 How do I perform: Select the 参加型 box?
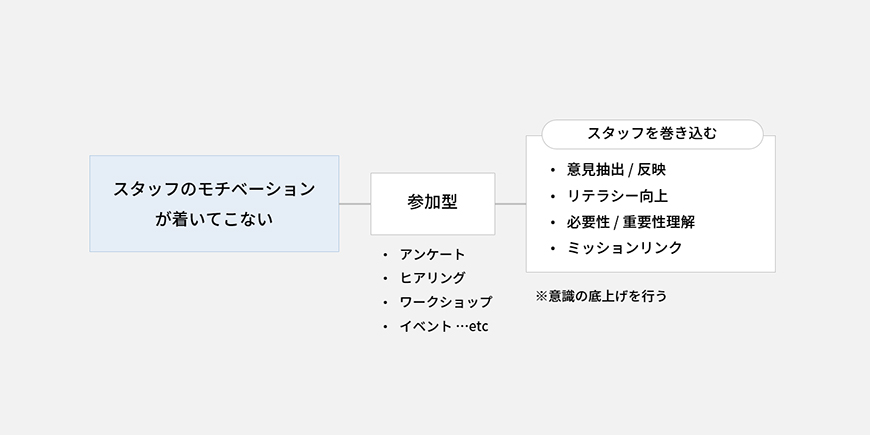[433, 204]
